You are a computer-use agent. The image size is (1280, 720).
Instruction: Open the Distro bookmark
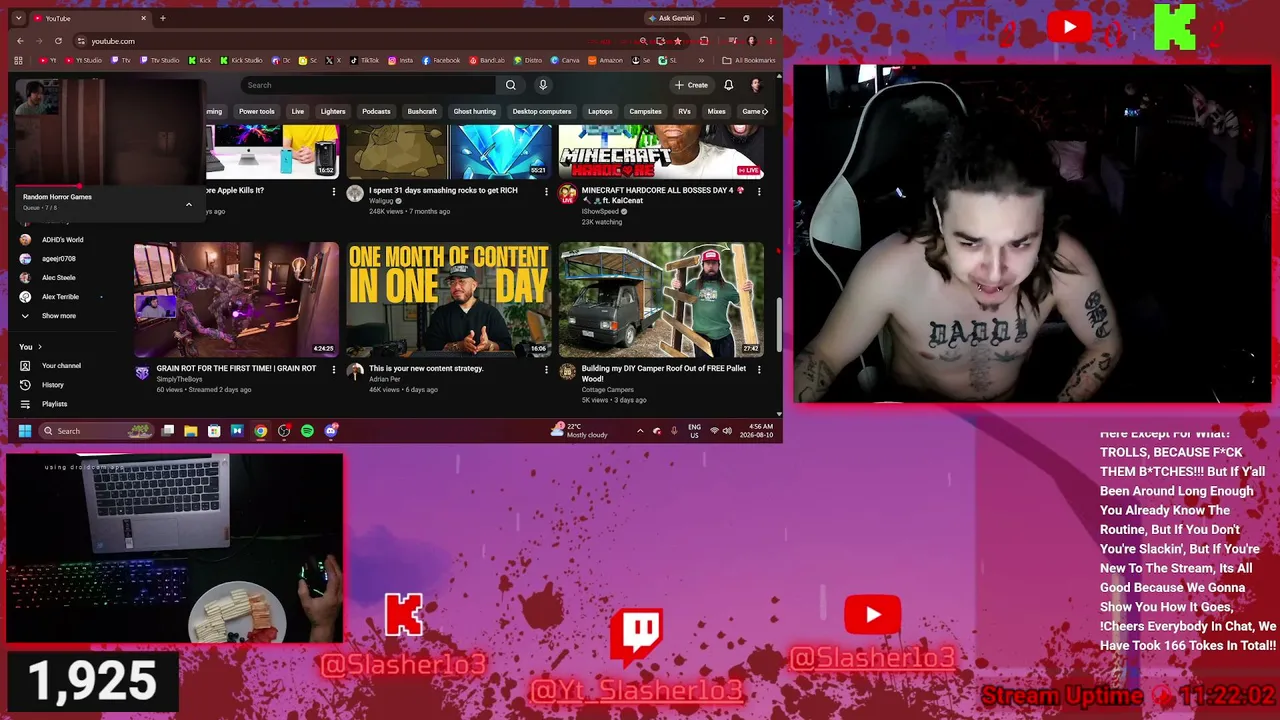pyautogui.click(x=528, y=60)
